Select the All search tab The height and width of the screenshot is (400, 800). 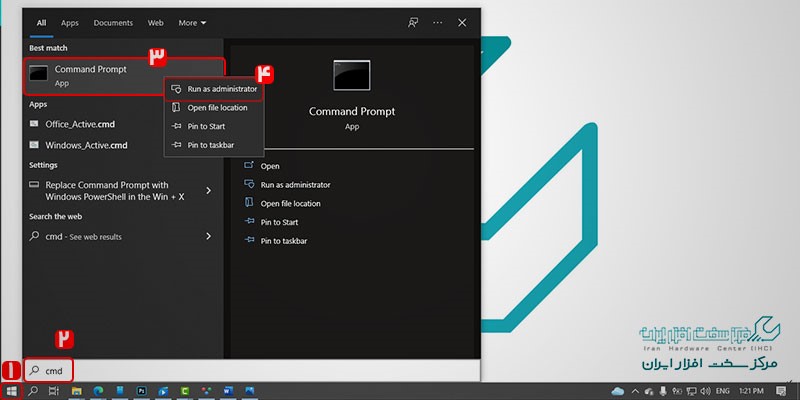(41, 23)
